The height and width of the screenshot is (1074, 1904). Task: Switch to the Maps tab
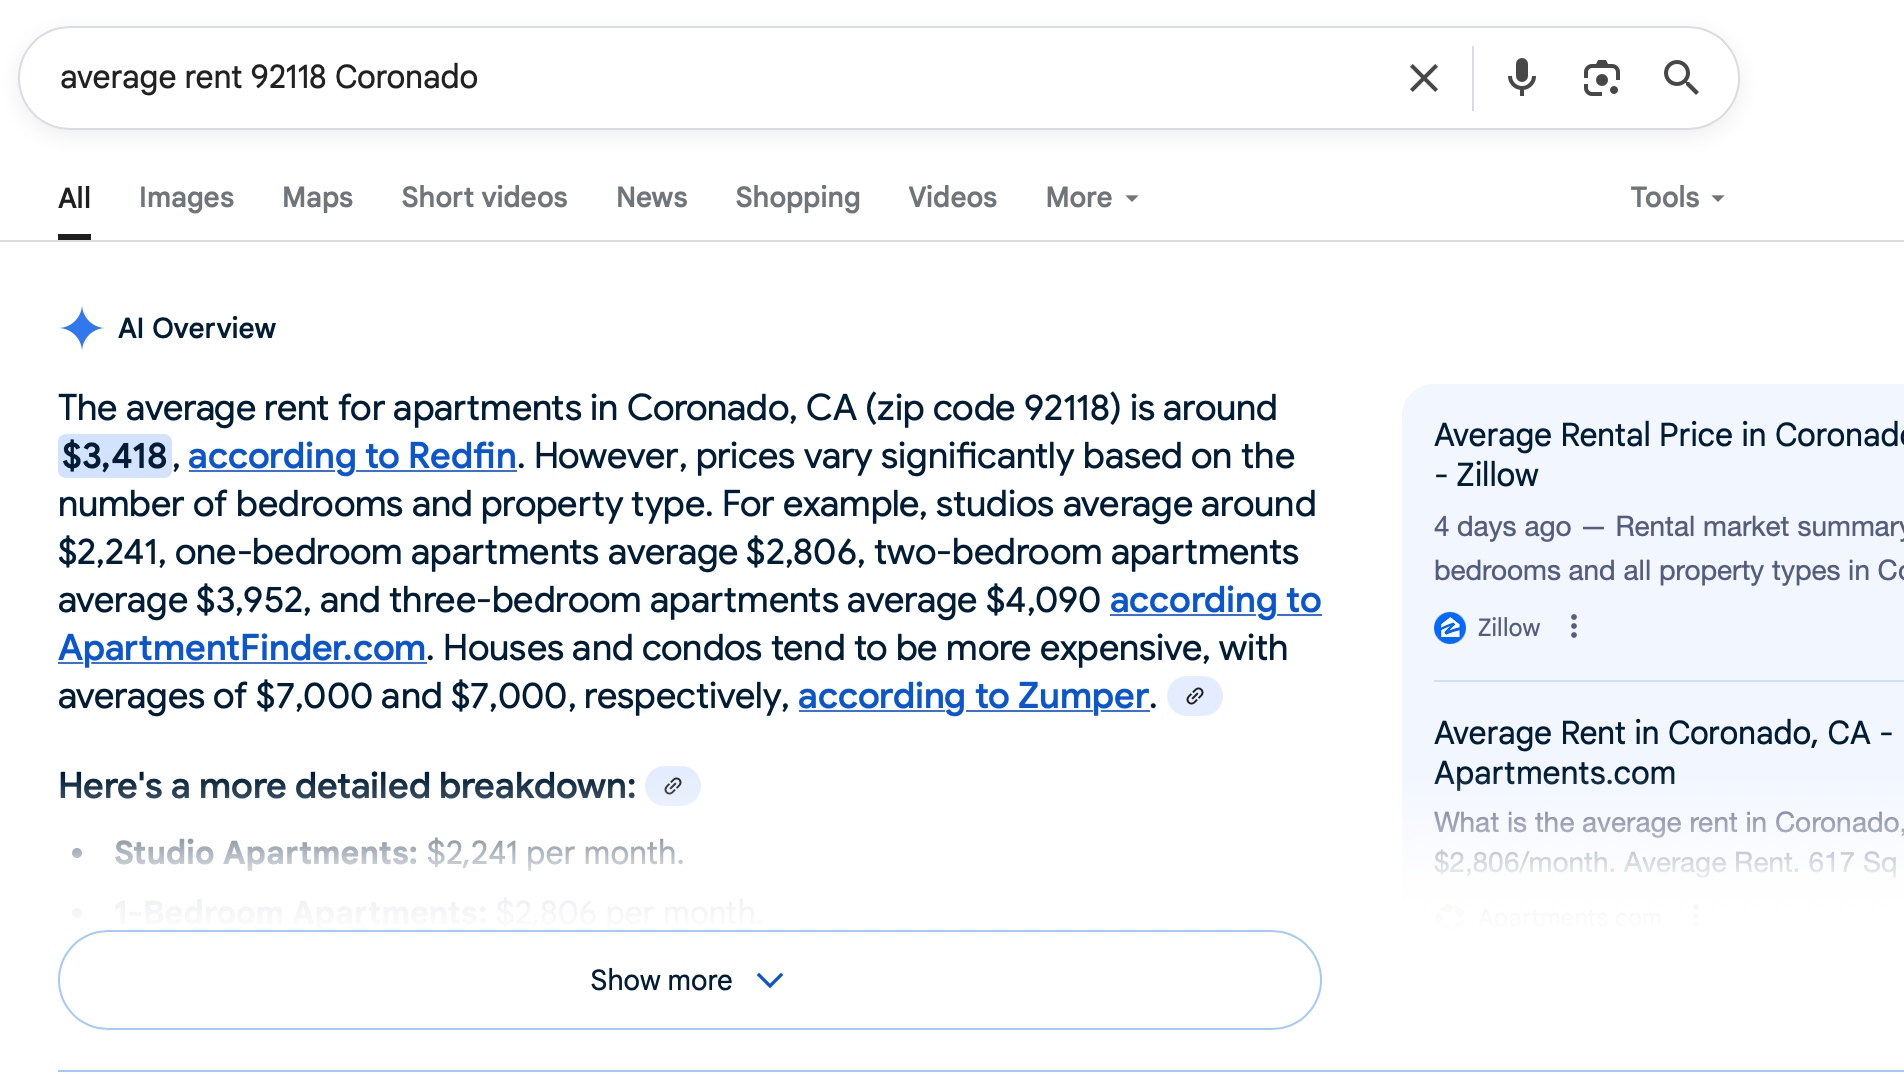(x=317, y=198)
